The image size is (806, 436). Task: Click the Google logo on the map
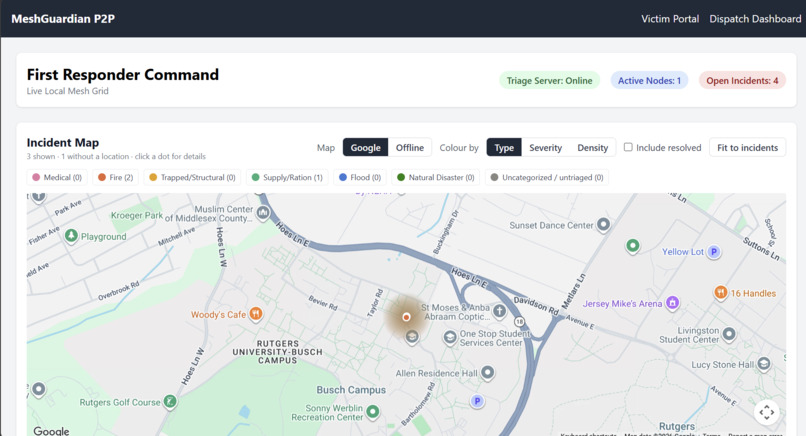tap(51, 430)
